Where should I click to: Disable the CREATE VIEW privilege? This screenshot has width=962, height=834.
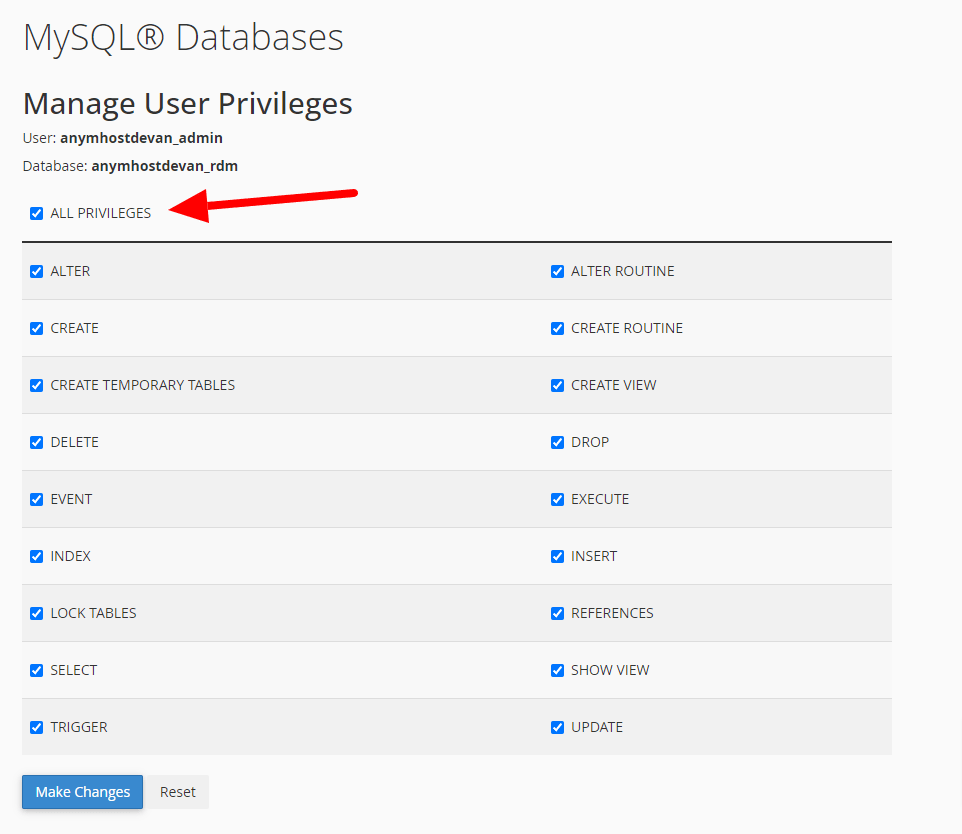(x=558, y=385)
